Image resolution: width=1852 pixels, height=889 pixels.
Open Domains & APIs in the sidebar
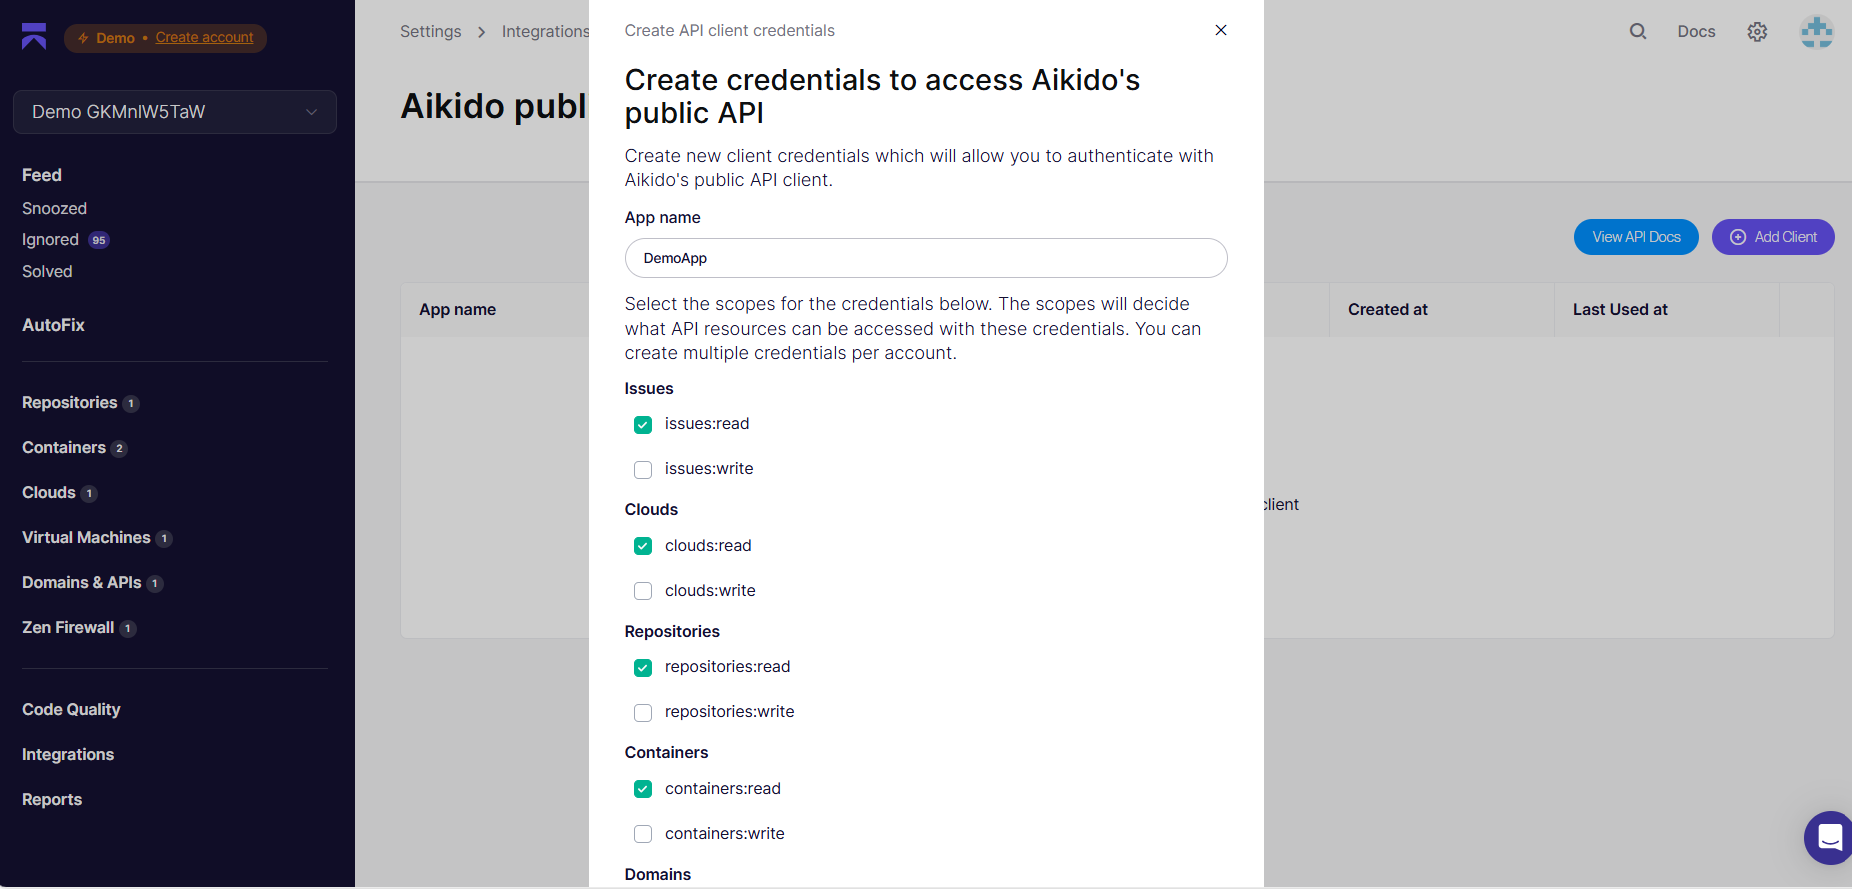point(81,583)
